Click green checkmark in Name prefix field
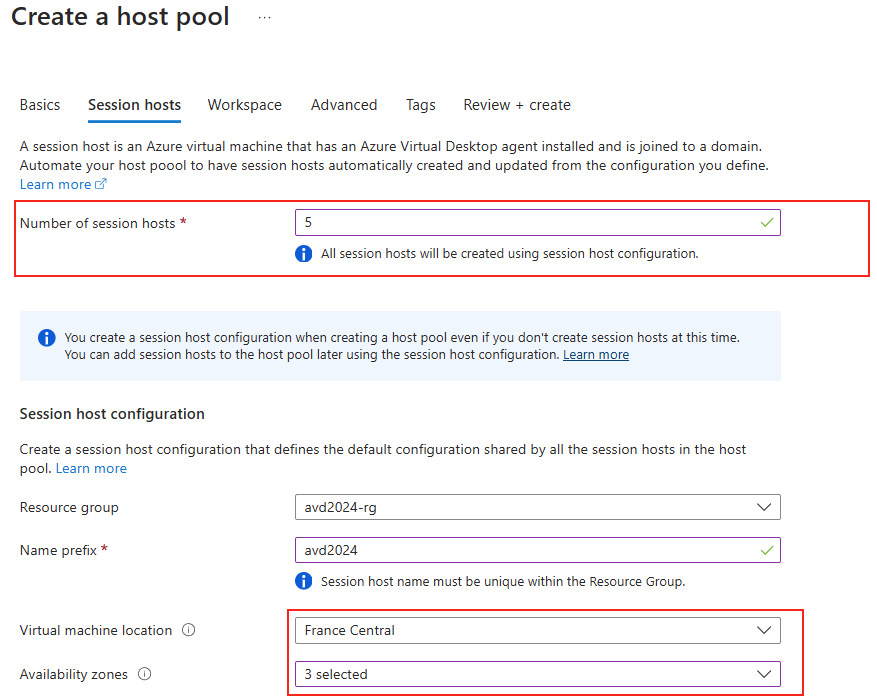This screenshot has height=699, width=877. (x=767, y=550)
